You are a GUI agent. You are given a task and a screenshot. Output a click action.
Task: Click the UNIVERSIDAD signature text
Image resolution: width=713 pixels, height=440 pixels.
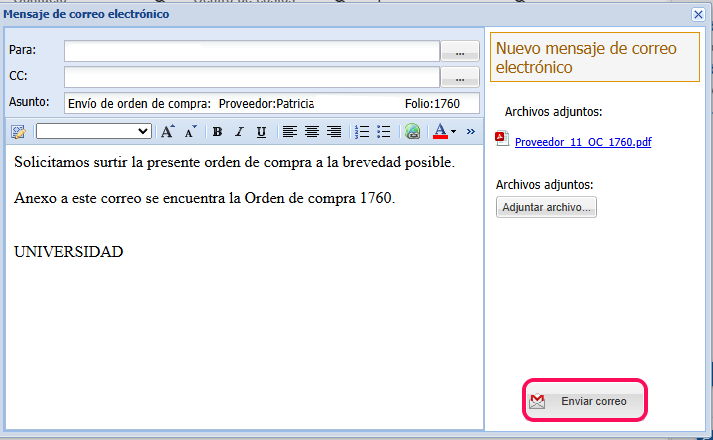(x=69, y=252)
